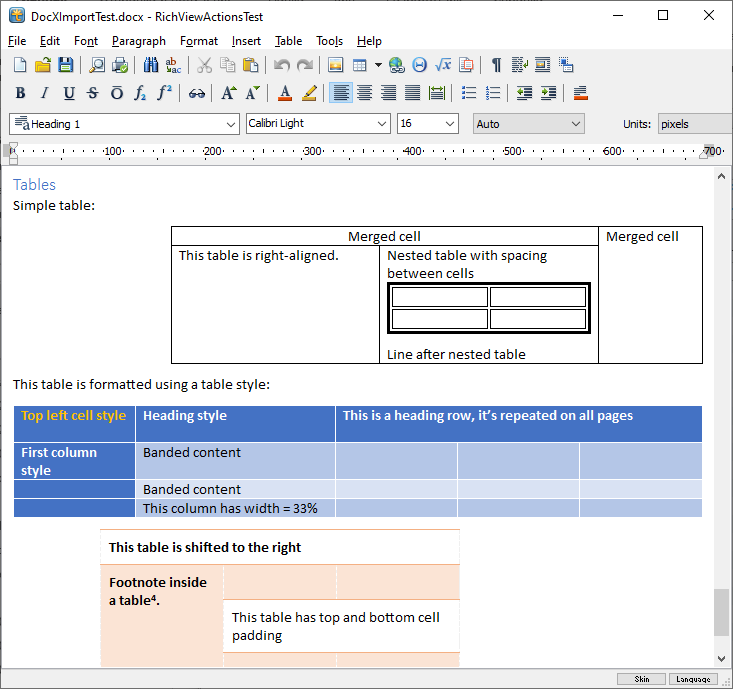Toggle Italic formatting
The image size is (733, 689).
45,93
